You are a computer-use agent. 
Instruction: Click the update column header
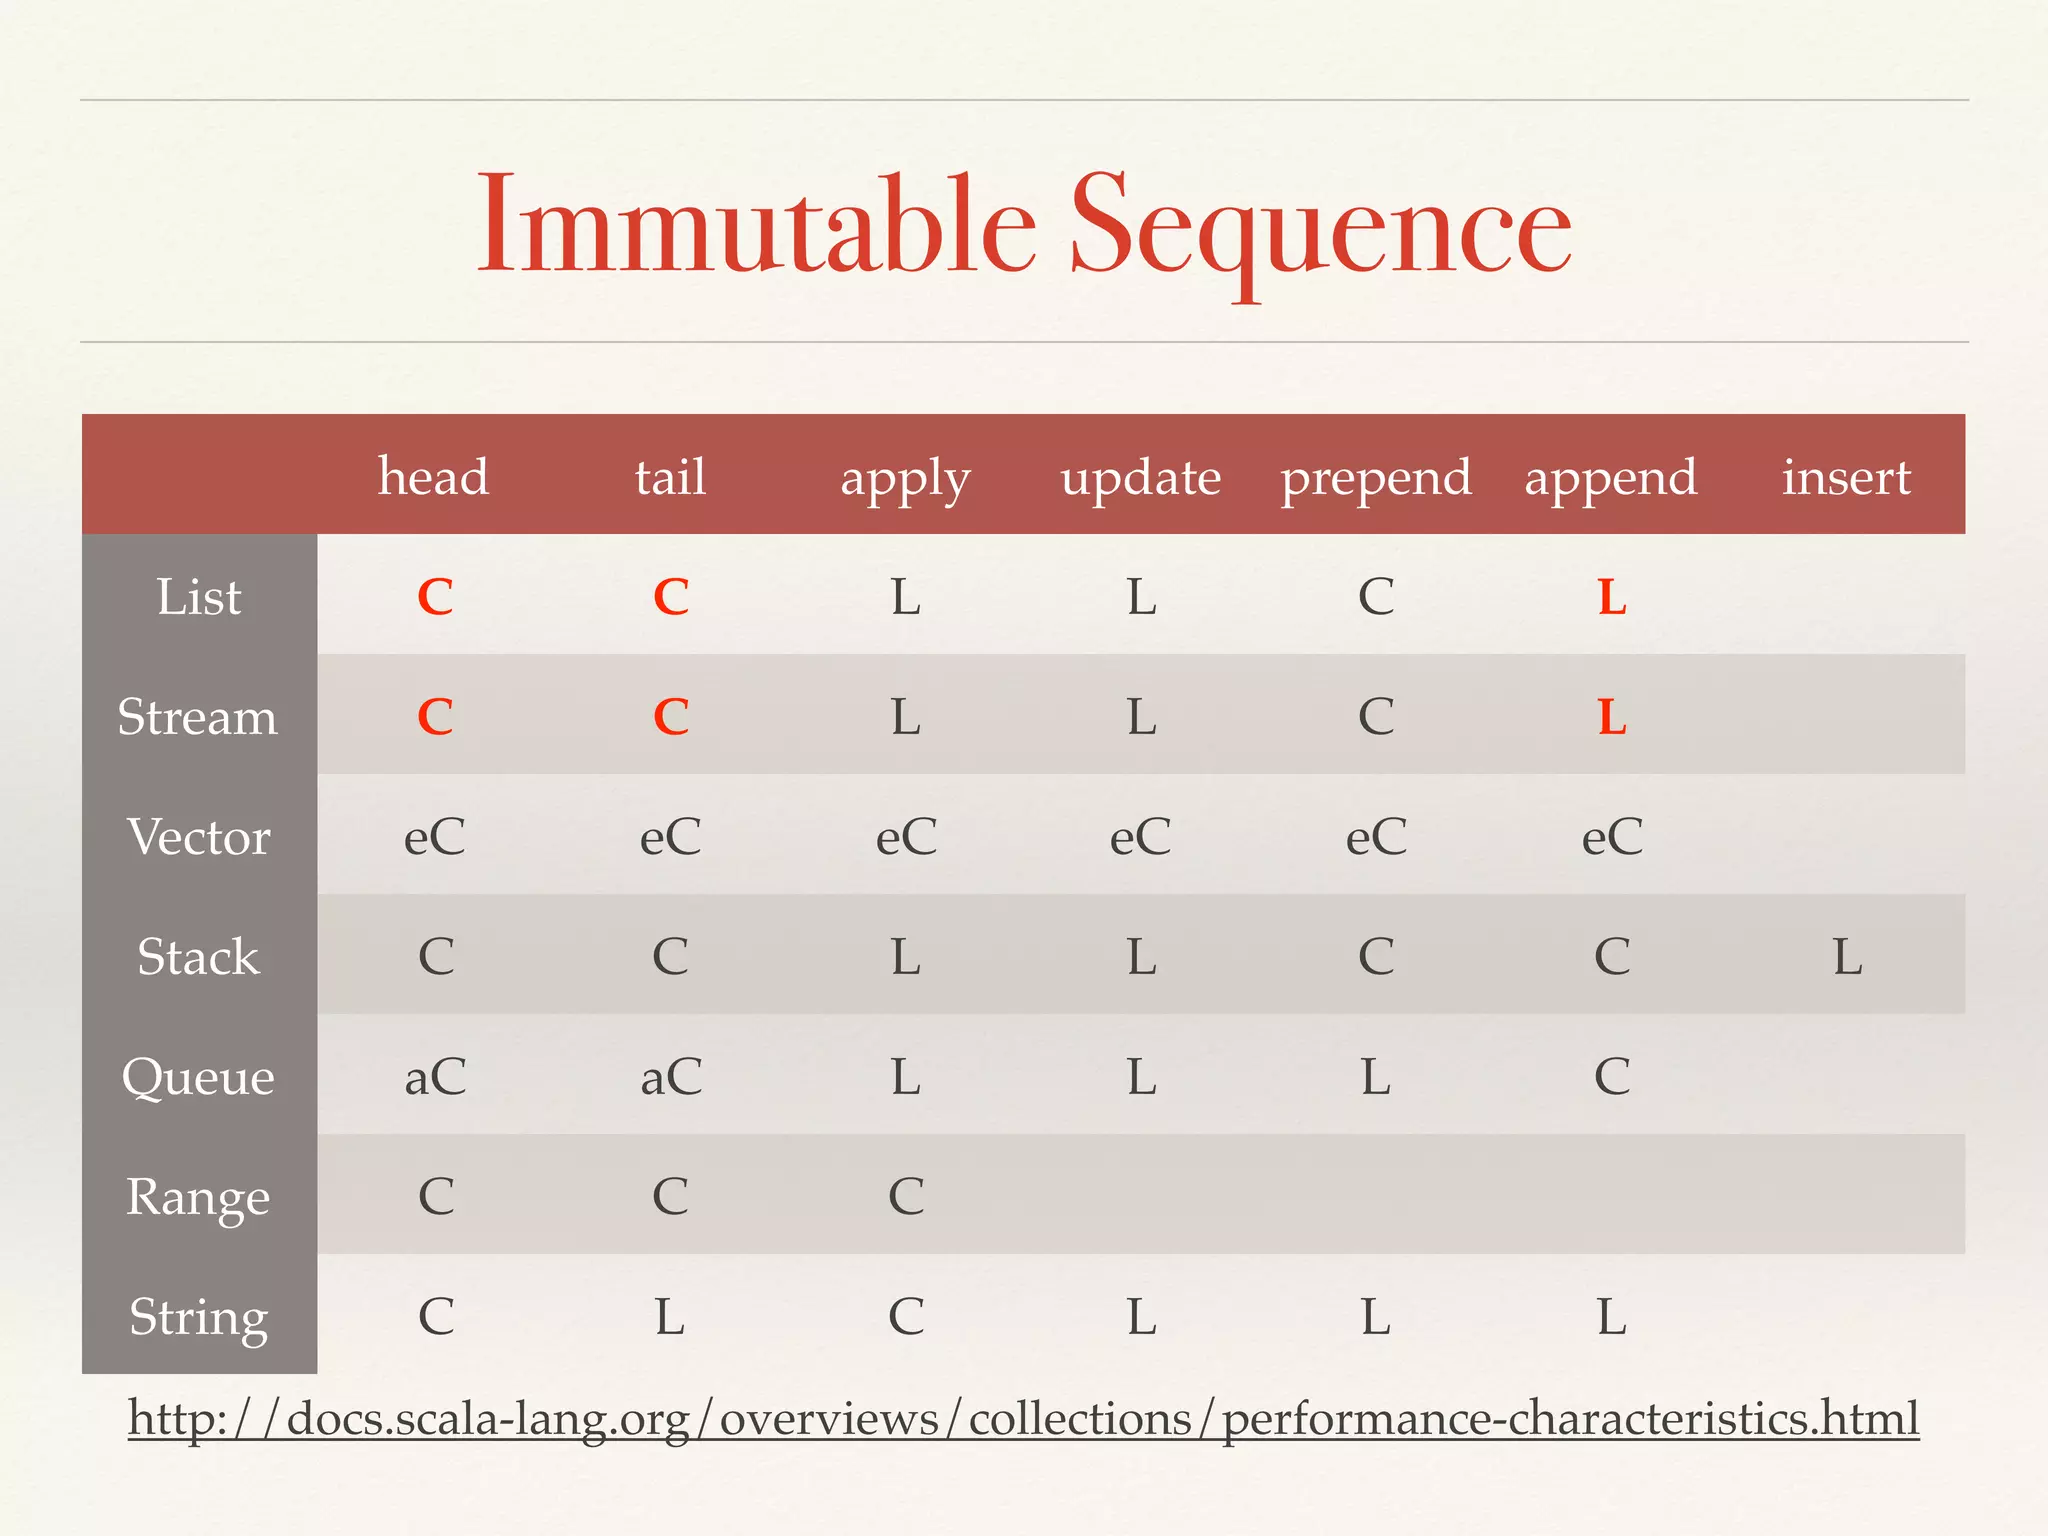click(x=1141, y=478)
